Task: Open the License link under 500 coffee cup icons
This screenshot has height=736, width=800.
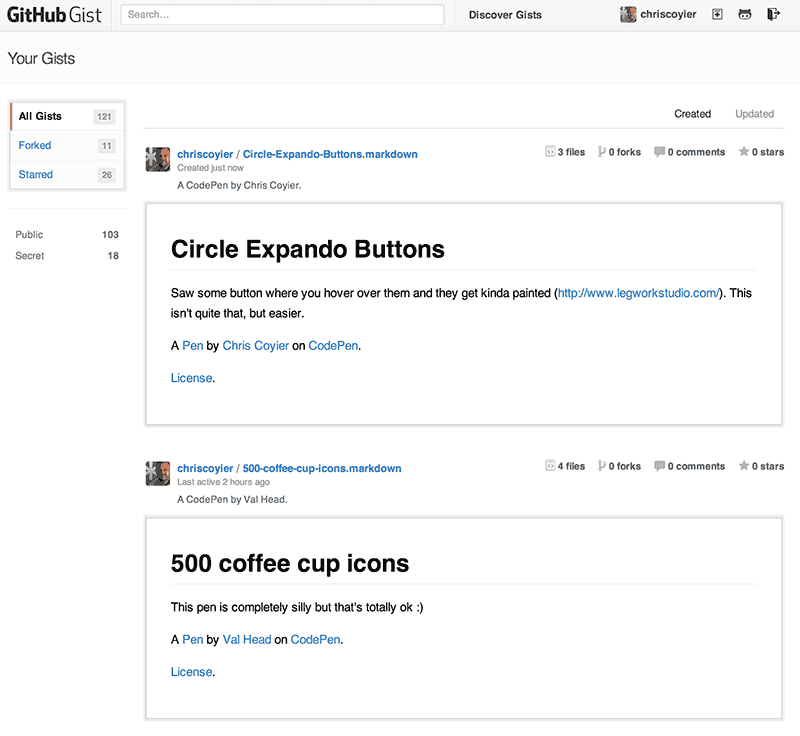Action: 191,671
